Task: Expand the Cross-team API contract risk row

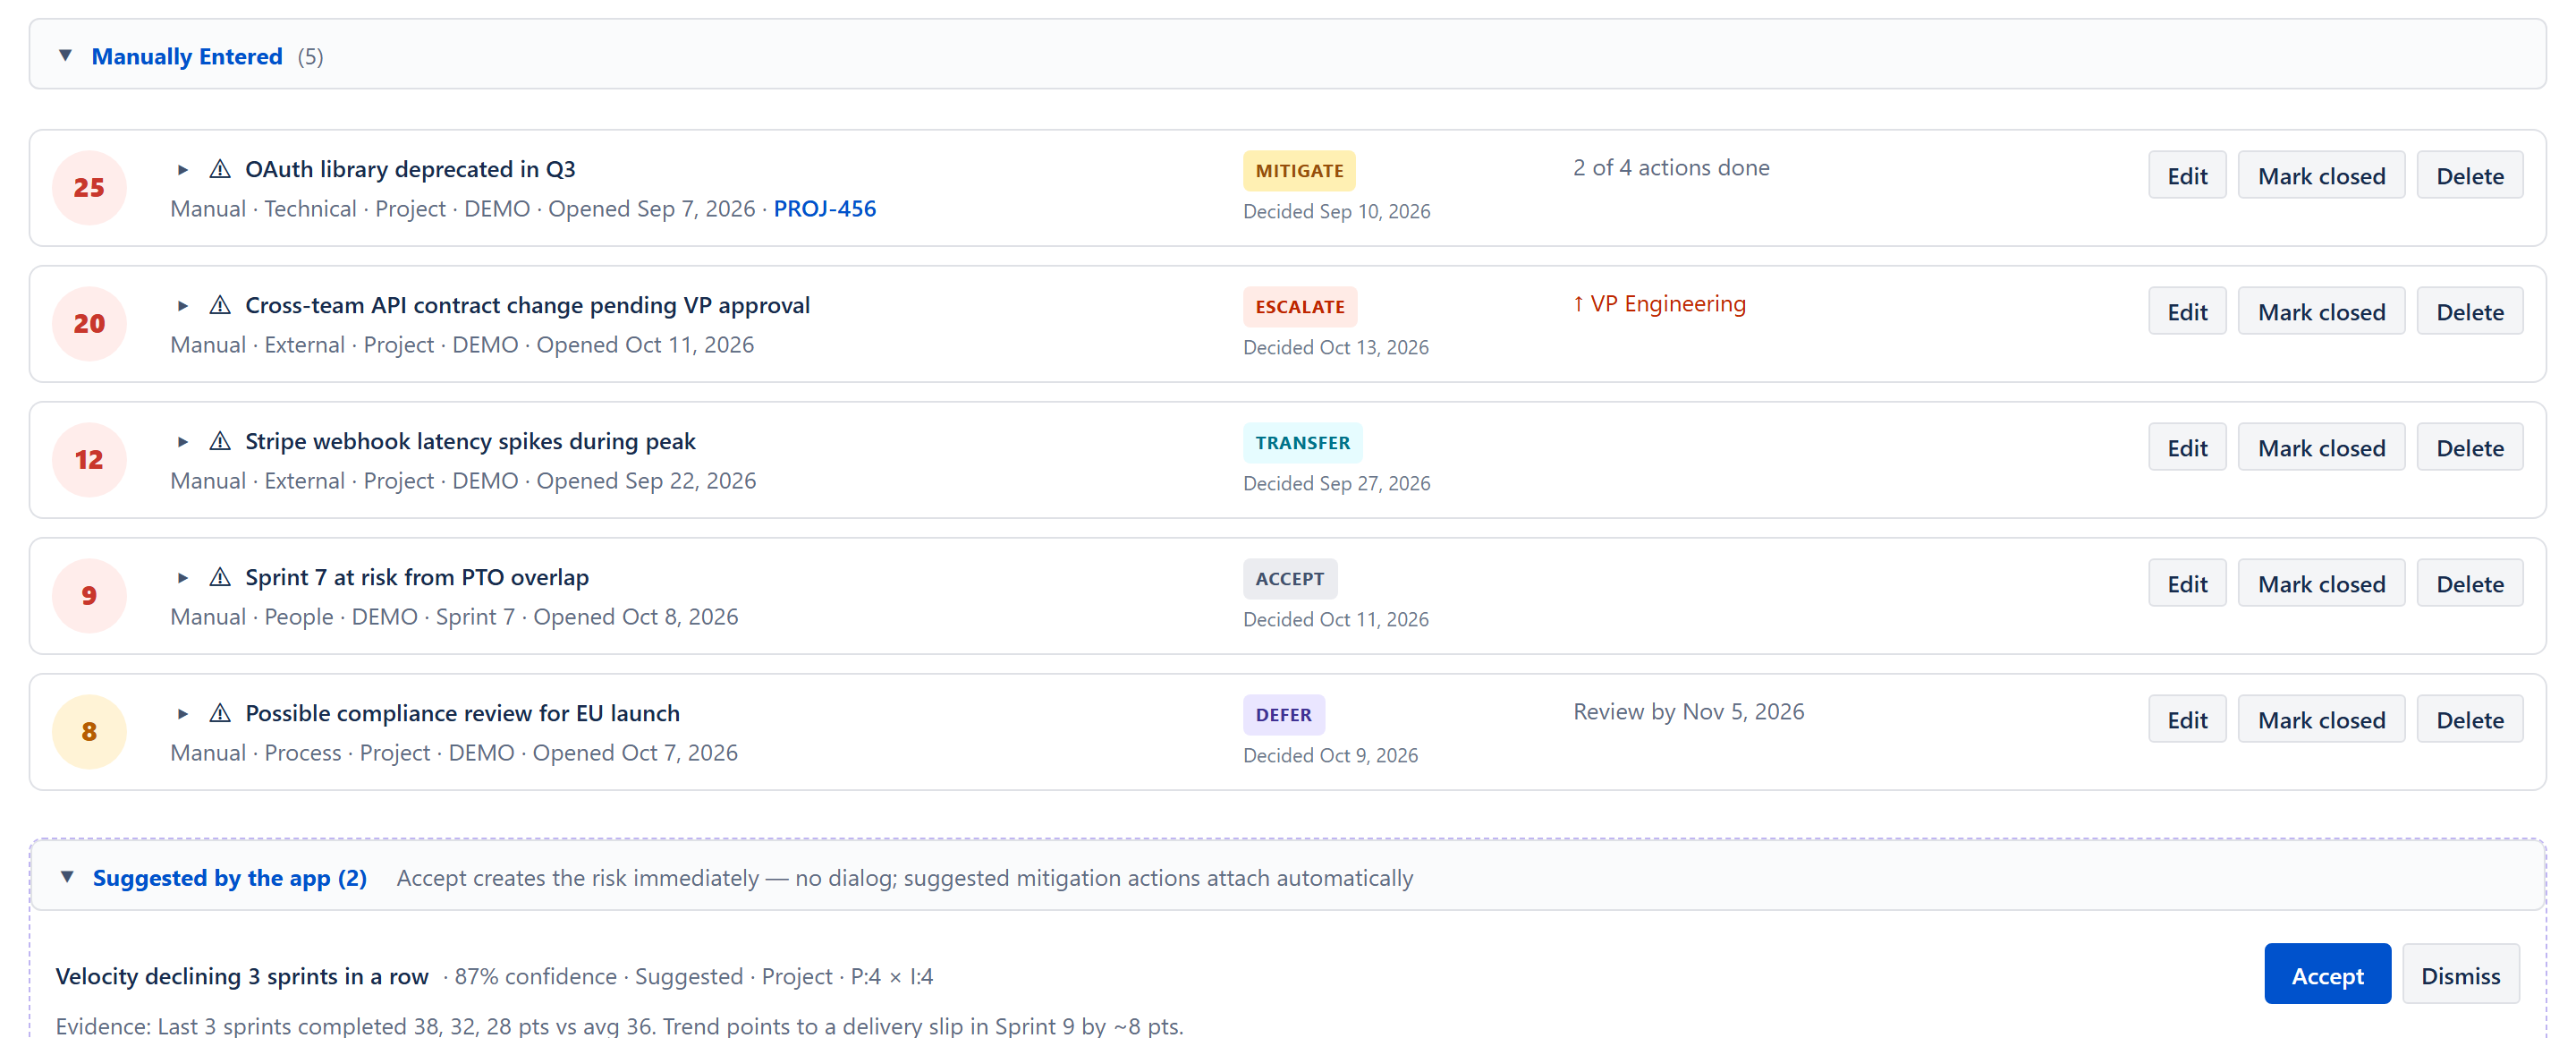Action: [x=182, y=306]
